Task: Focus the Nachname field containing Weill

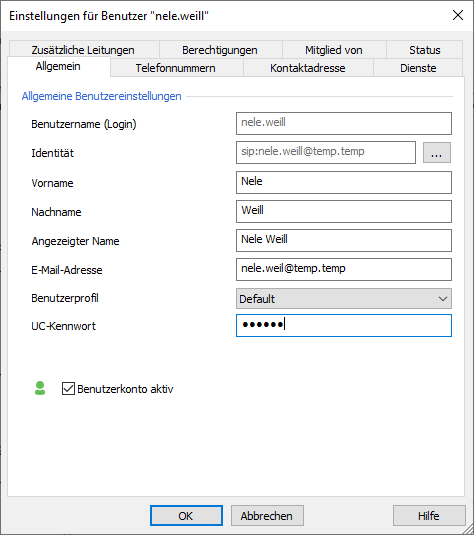Action: [344, 212]
